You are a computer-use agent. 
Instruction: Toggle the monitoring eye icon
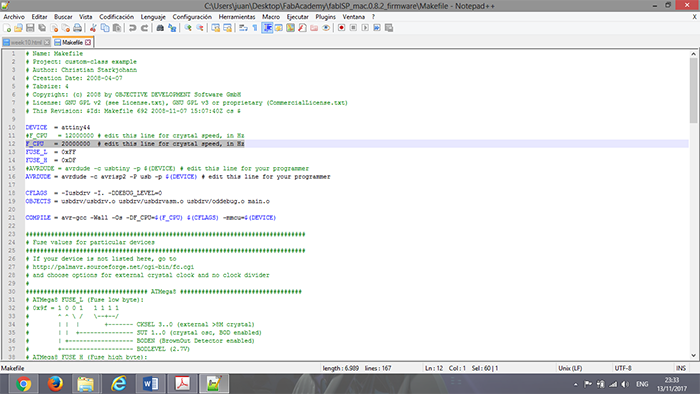pos(326,28)
